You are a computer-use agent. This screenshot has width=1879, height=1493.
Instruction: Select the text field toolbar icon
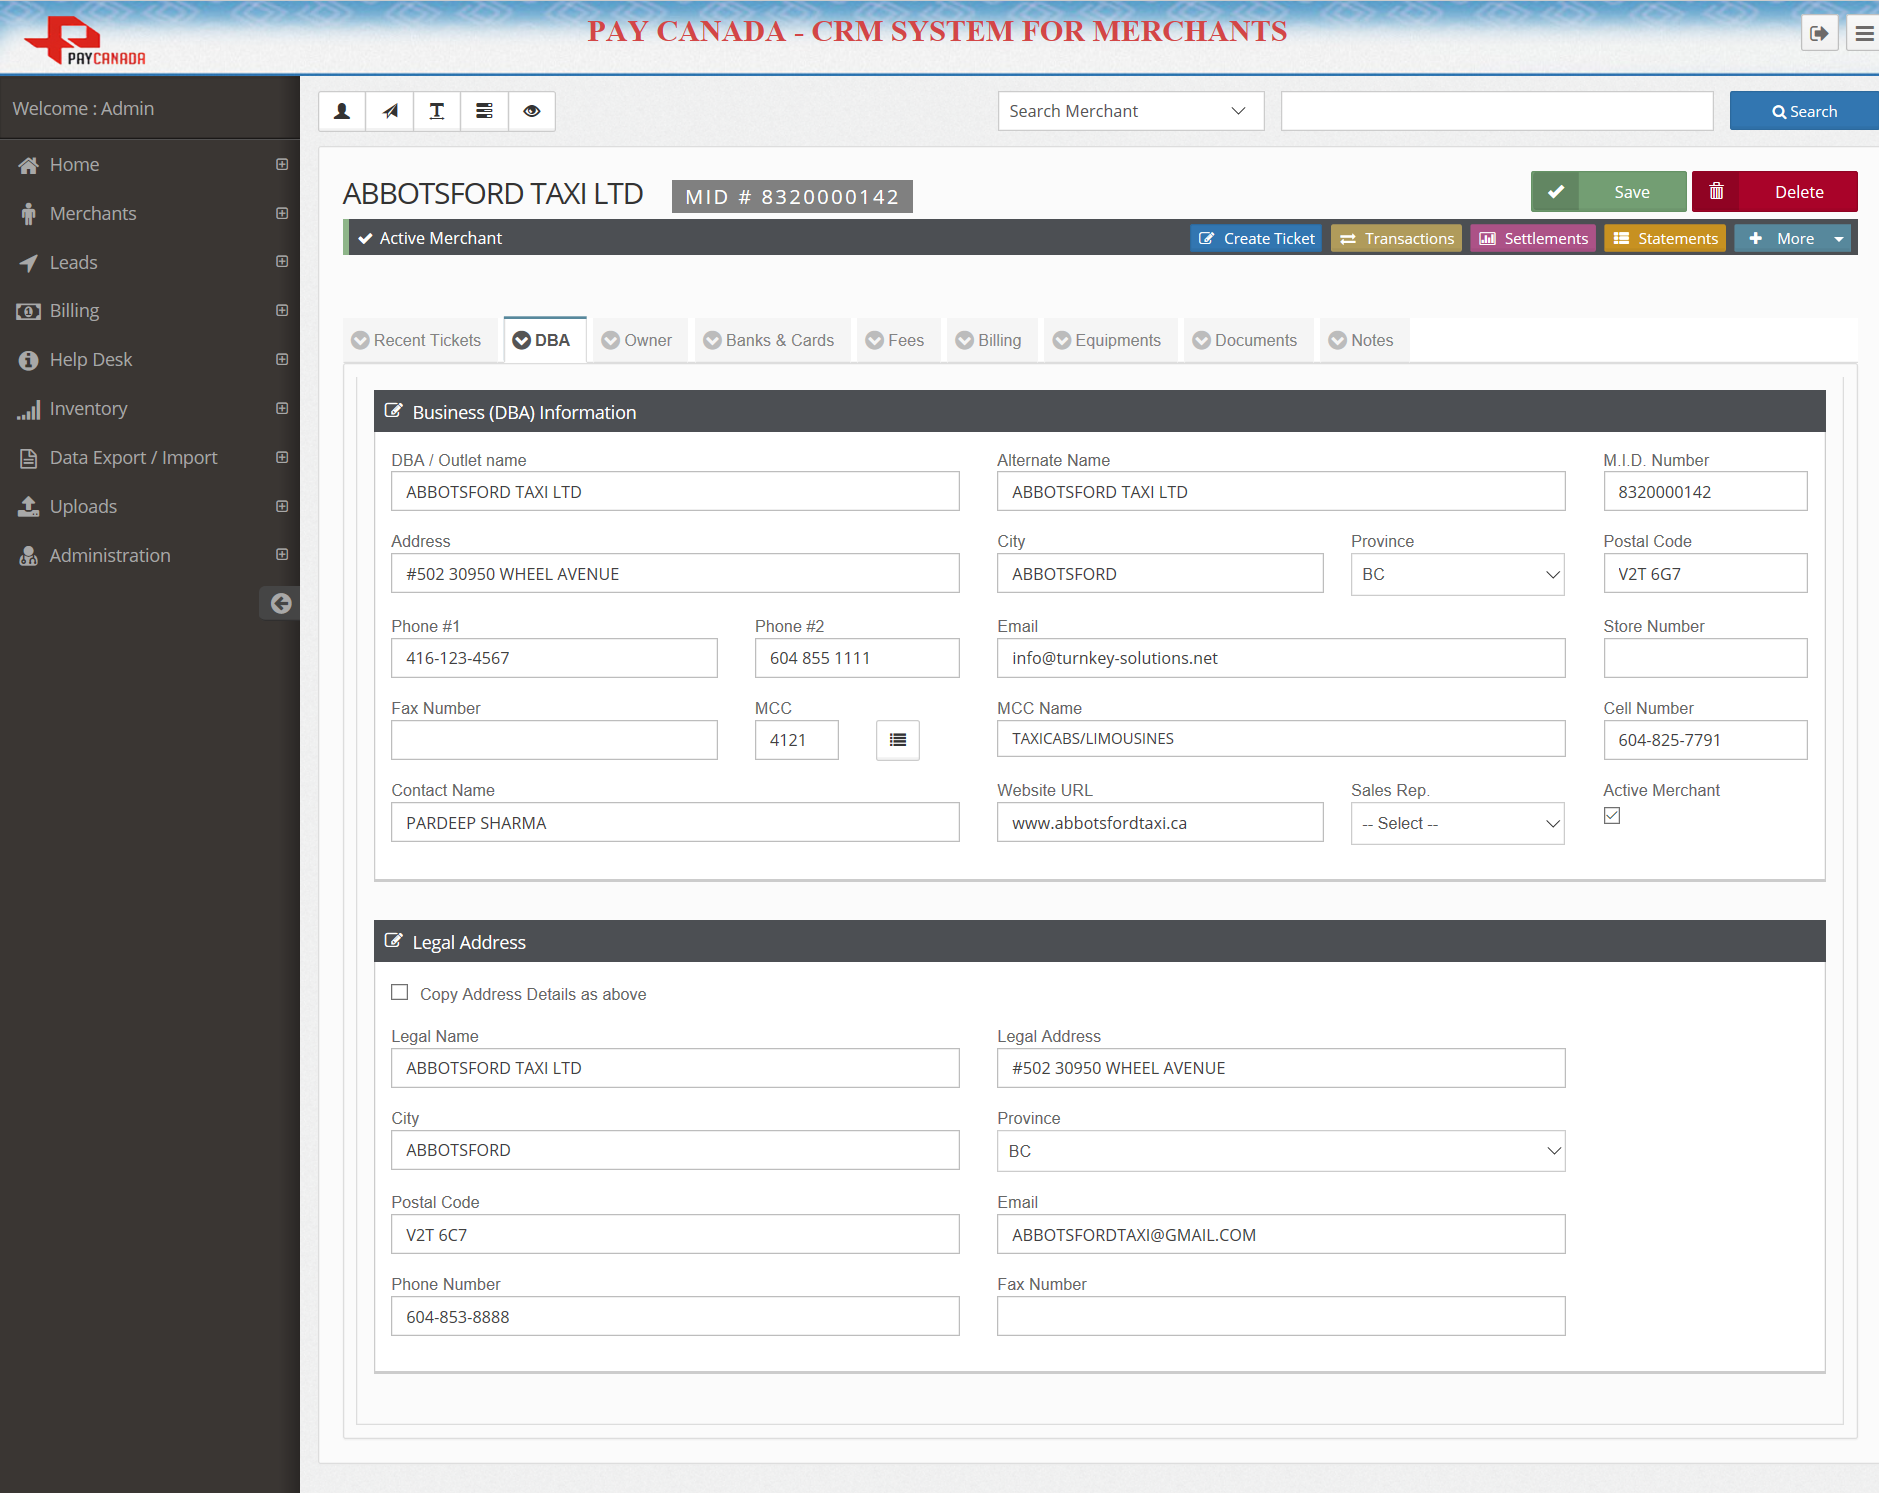(436, 111)
